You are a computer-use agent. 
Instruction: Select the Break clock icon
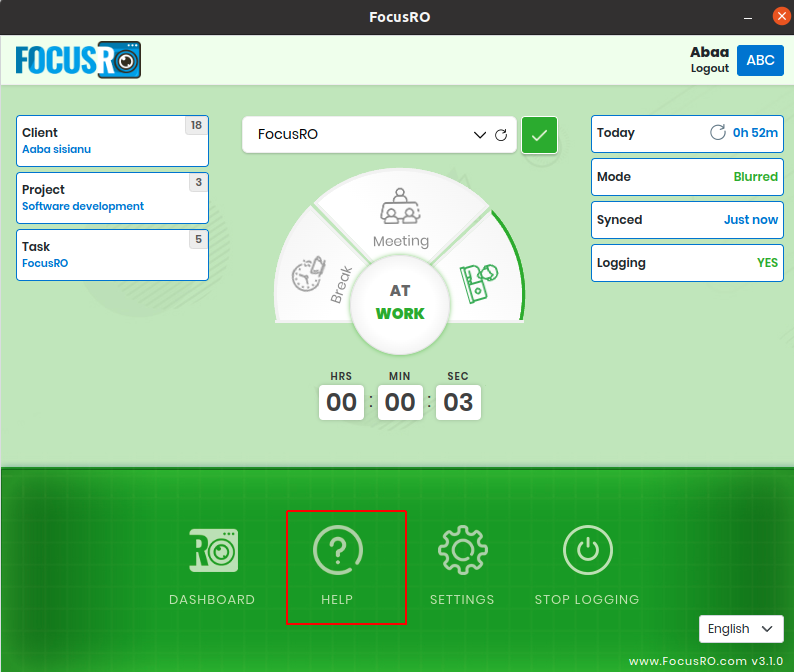pos(308,274)
